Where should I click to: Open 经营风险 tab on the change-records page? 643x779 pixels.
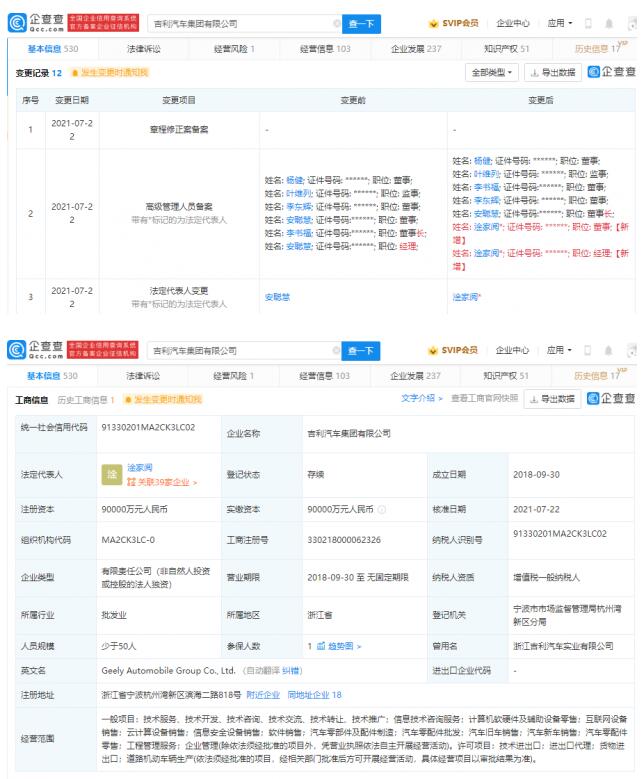tap(234, 49)
